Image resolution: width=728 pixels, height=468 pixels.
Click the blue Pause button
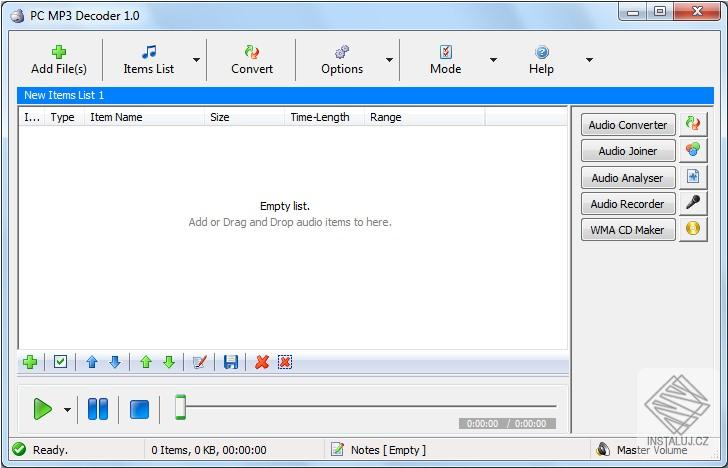click(98, 409)
